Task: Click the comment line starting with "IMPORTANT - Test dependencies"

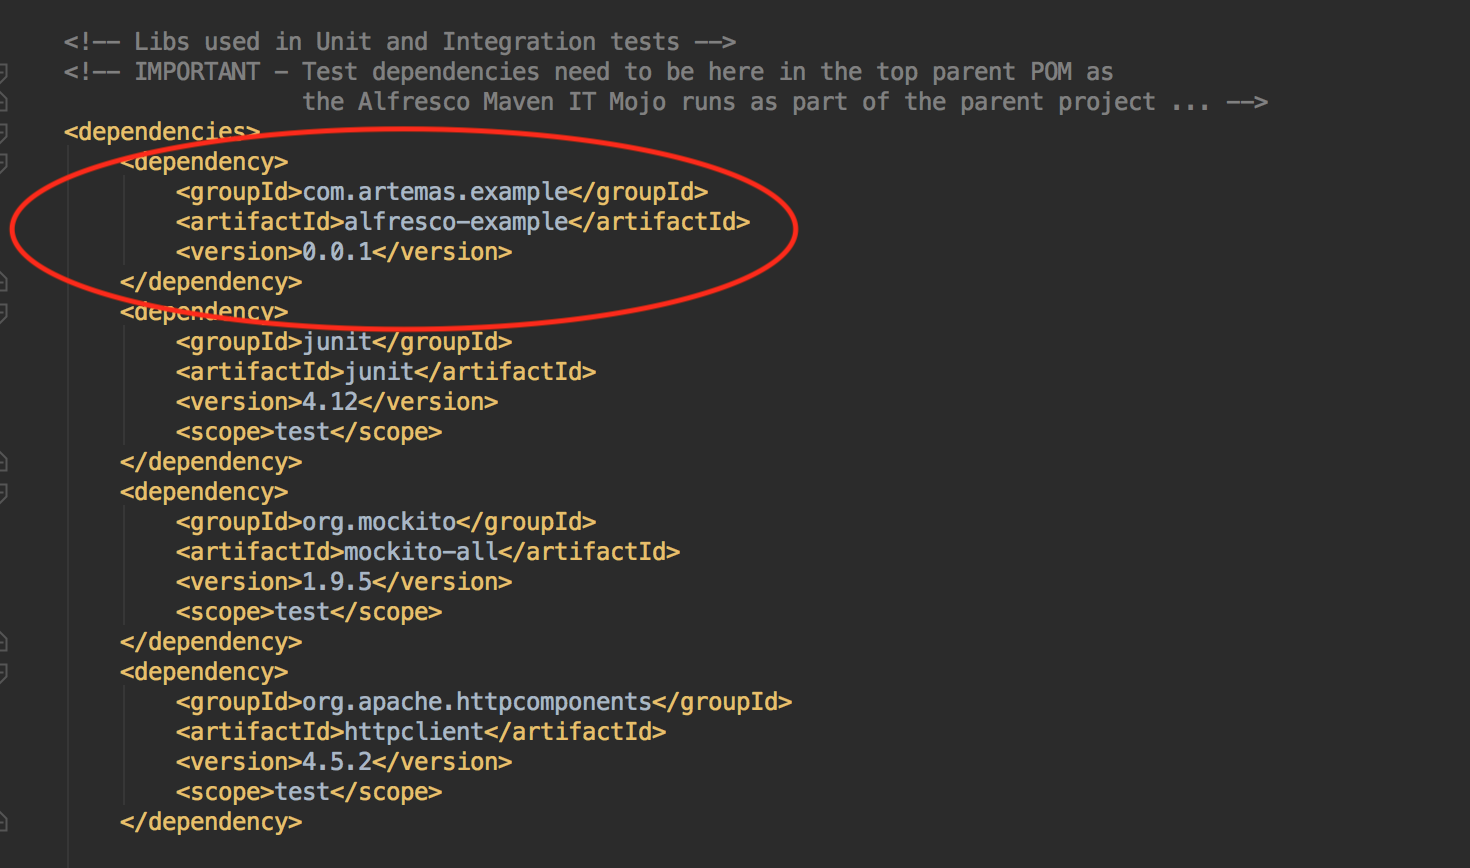Action: [x=589, y=72]
